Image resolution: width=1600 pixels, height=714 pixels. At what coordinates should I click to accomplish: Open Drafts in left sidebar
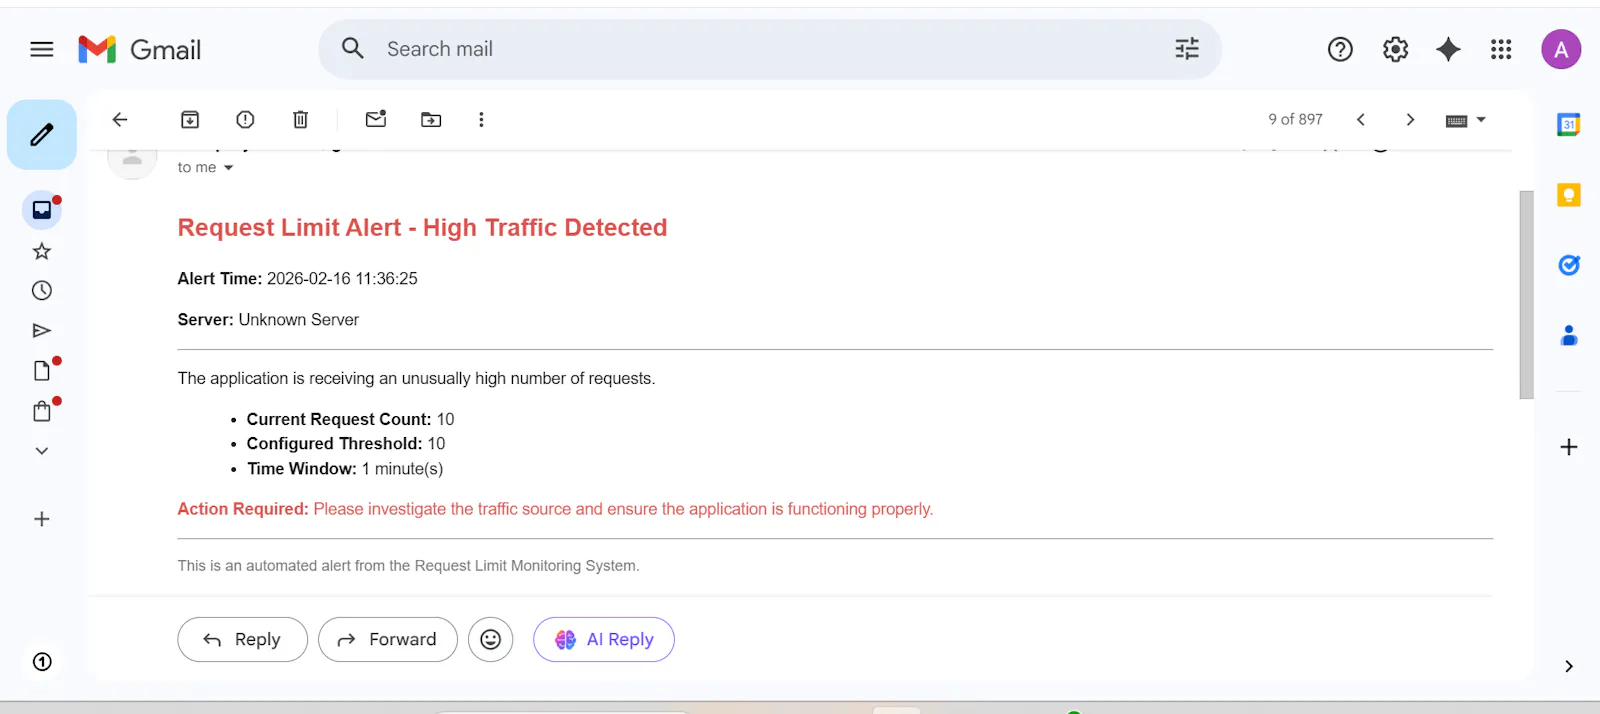(x=42, y=370)
